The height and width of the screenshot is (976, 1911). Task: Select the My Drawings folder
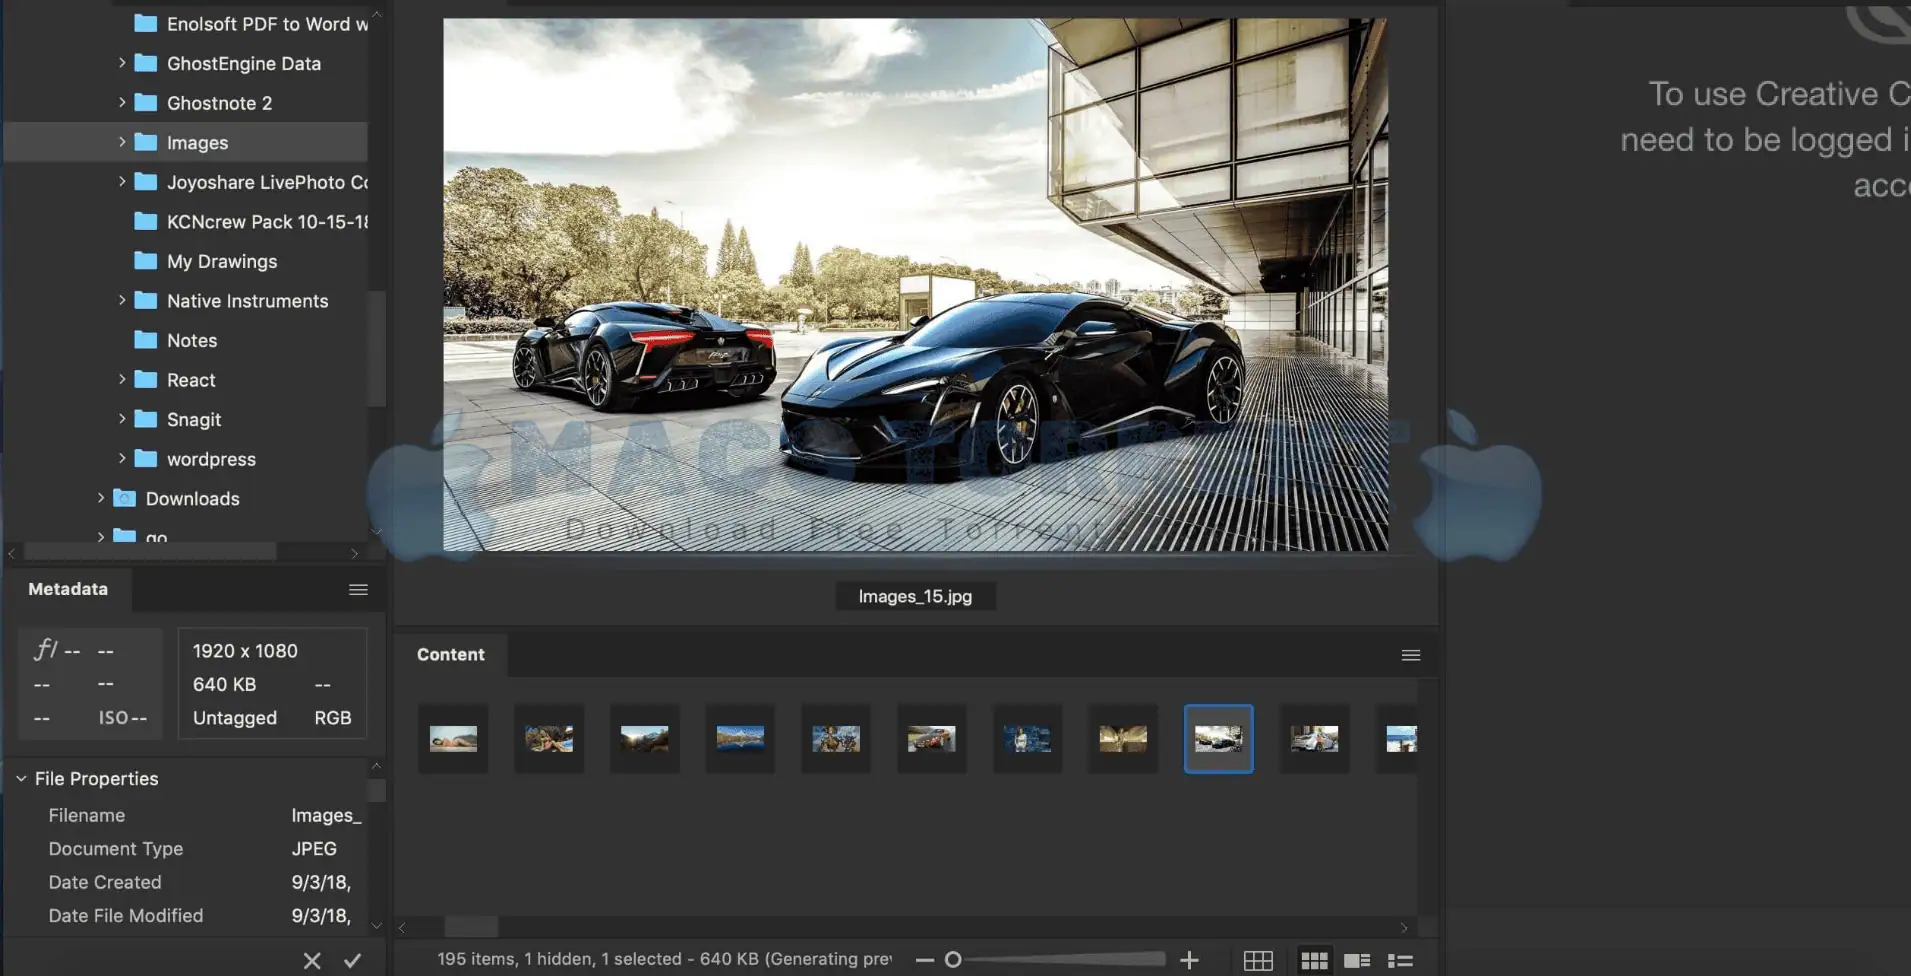click(x=206, y=261)
